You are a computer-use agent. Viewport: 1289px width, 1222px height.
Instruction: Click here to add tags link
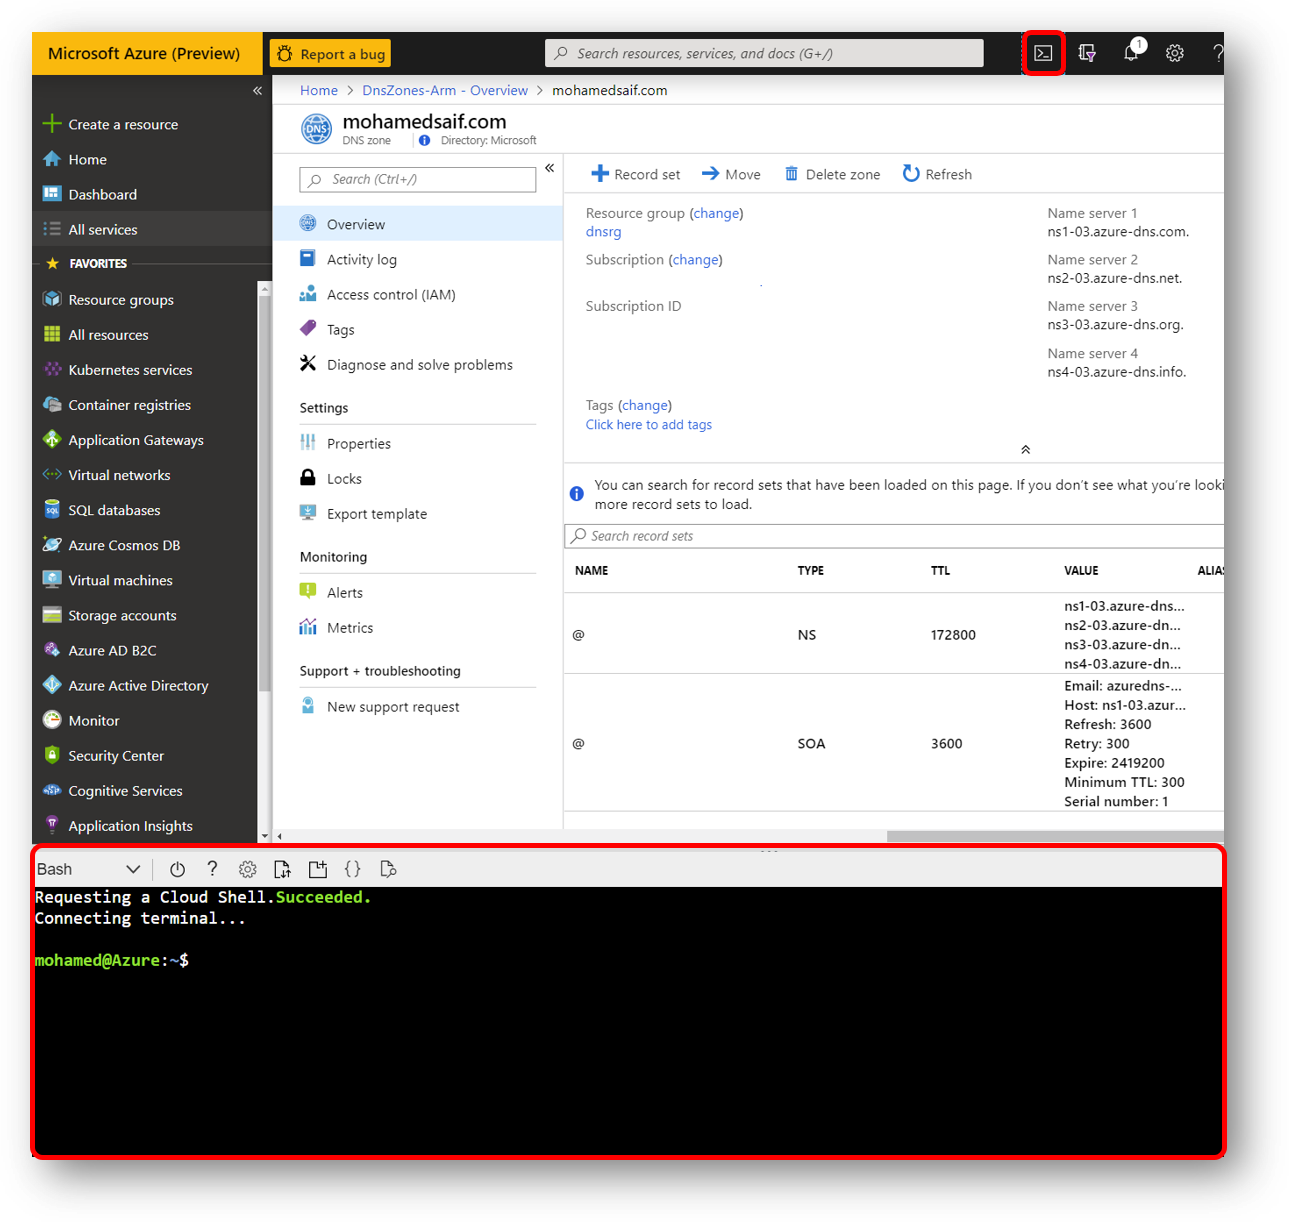click(649, 425)
